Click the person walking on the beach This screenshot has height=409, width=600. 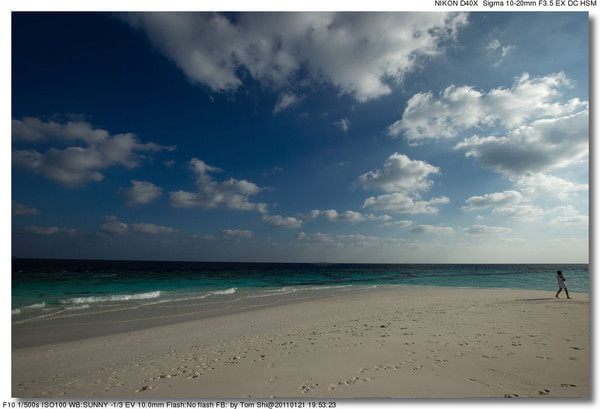pos(562,284)
